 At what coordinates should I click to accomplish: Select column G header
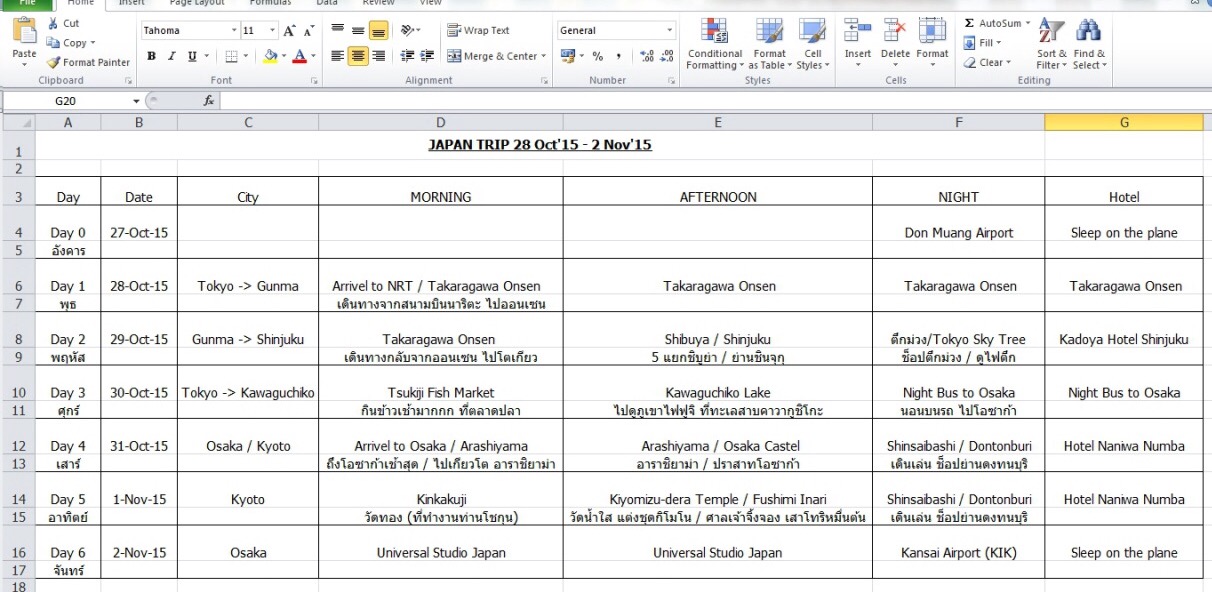point(1124,122)
